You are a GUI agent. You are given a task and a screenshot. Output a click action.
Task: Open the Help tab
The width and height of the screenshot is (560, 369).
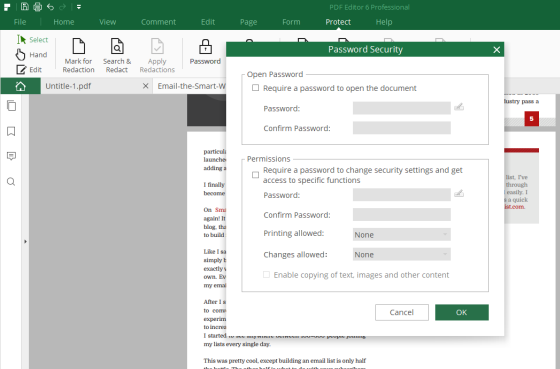tap(384, 22)
